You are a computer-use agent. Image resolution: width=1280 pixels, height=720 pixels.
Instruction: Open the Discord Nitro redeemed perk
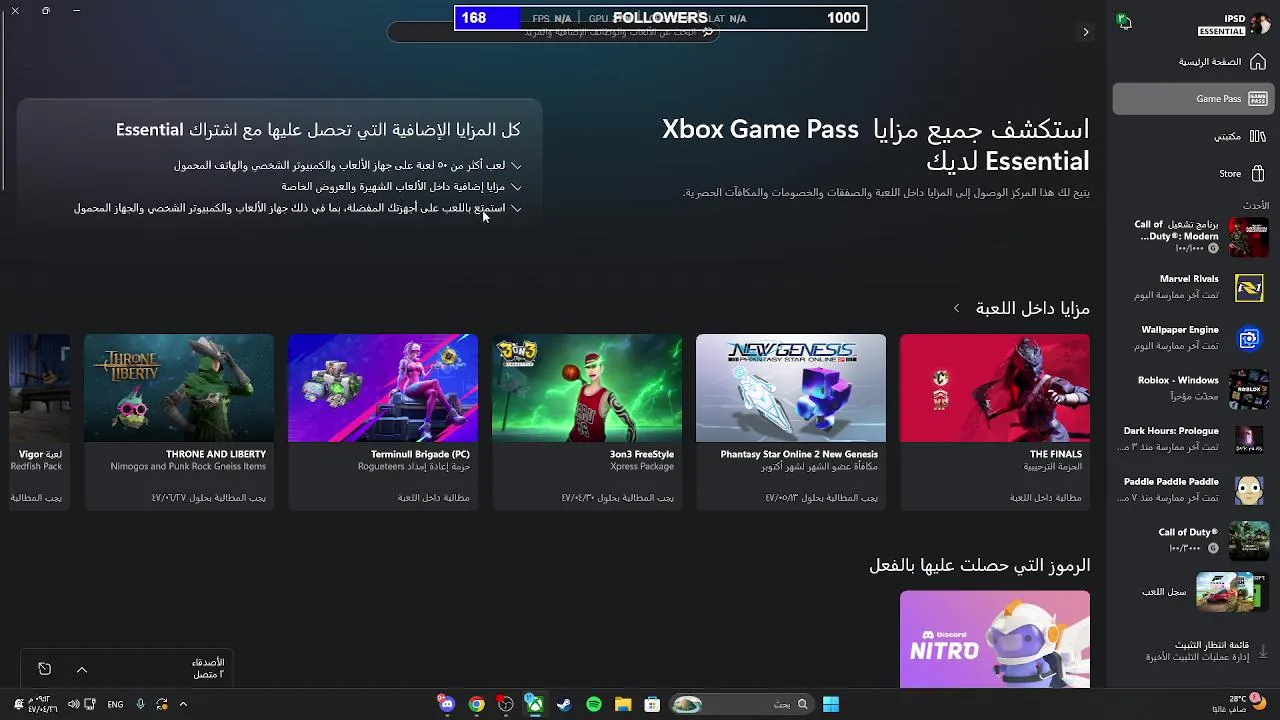click(995, 639)
